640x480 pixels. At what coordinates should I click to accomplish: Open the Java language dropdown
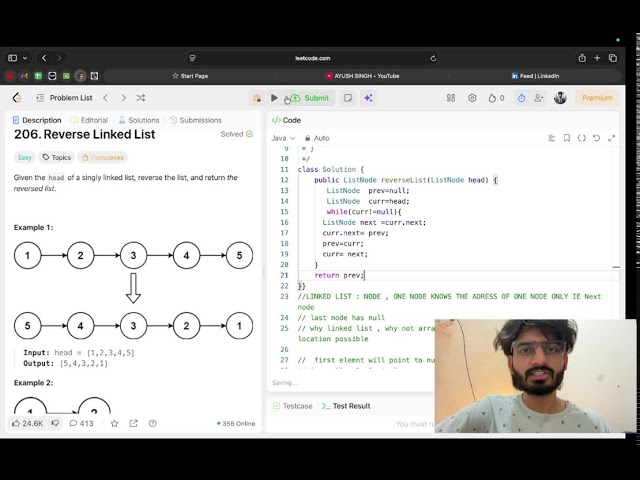pyautogui.click(x=283, y=138)
